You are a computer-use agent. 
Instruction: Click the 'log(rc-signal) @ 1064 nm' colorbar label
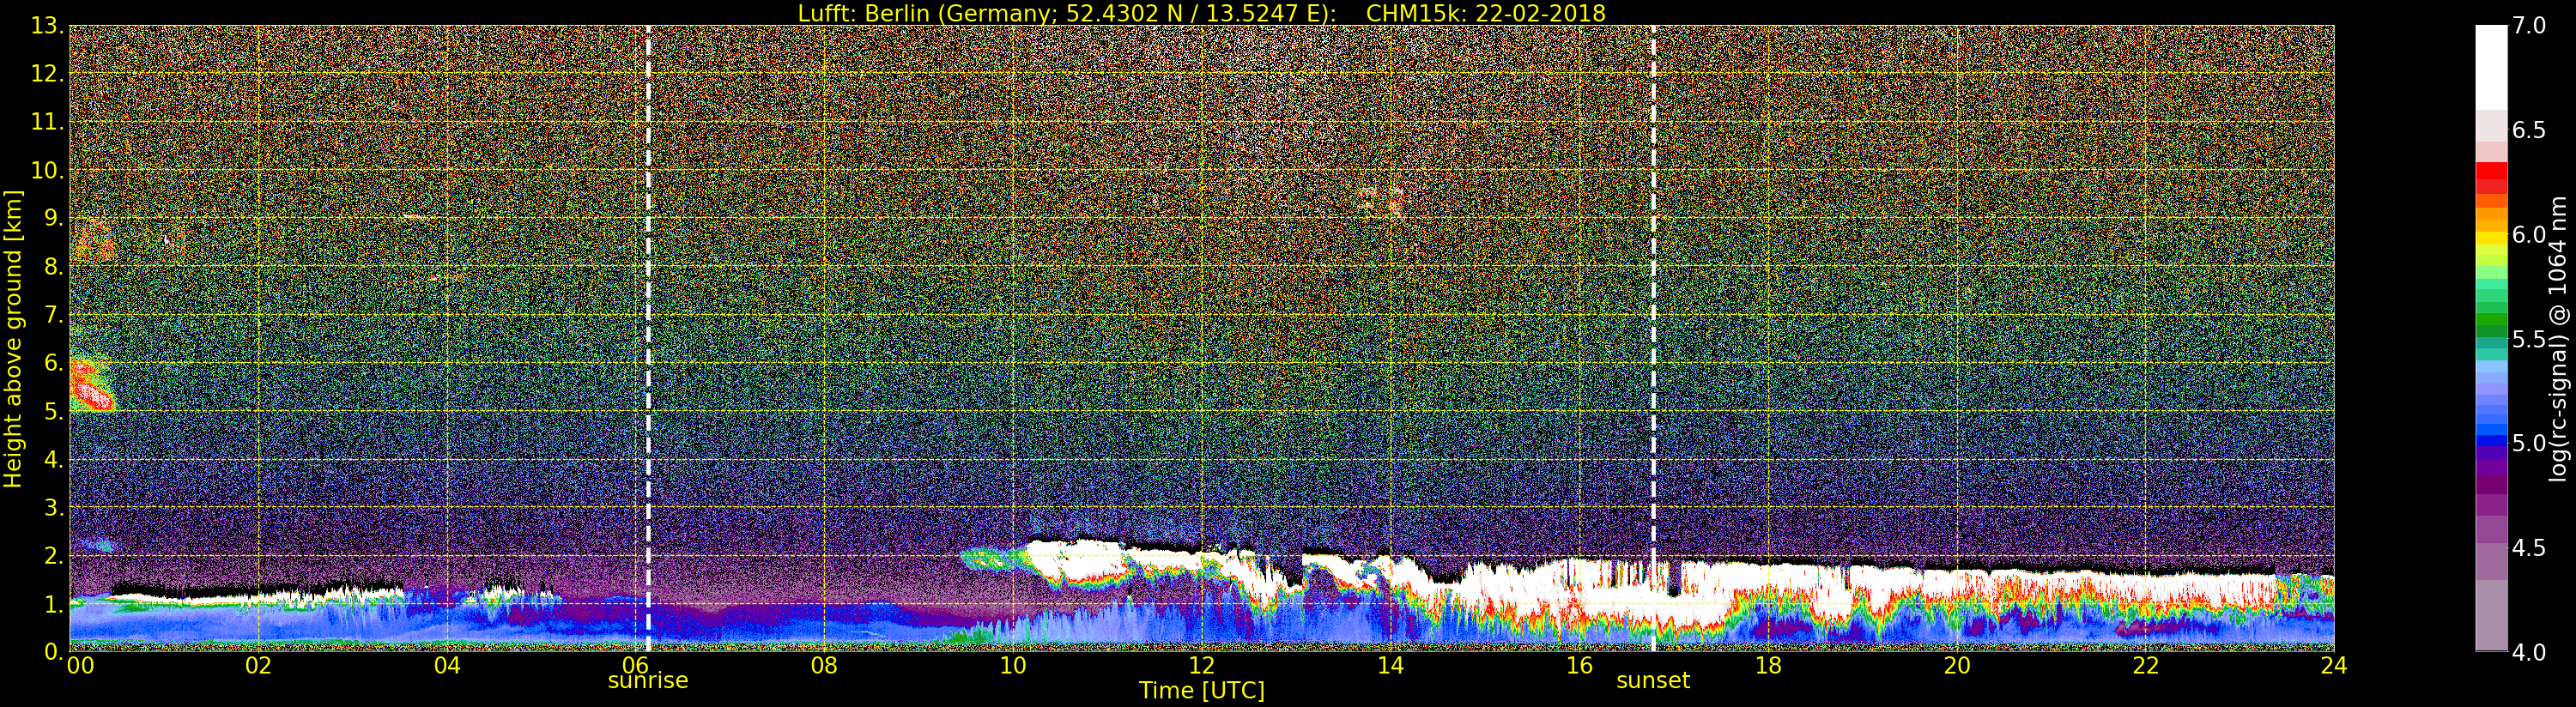tap(2556, 338)
